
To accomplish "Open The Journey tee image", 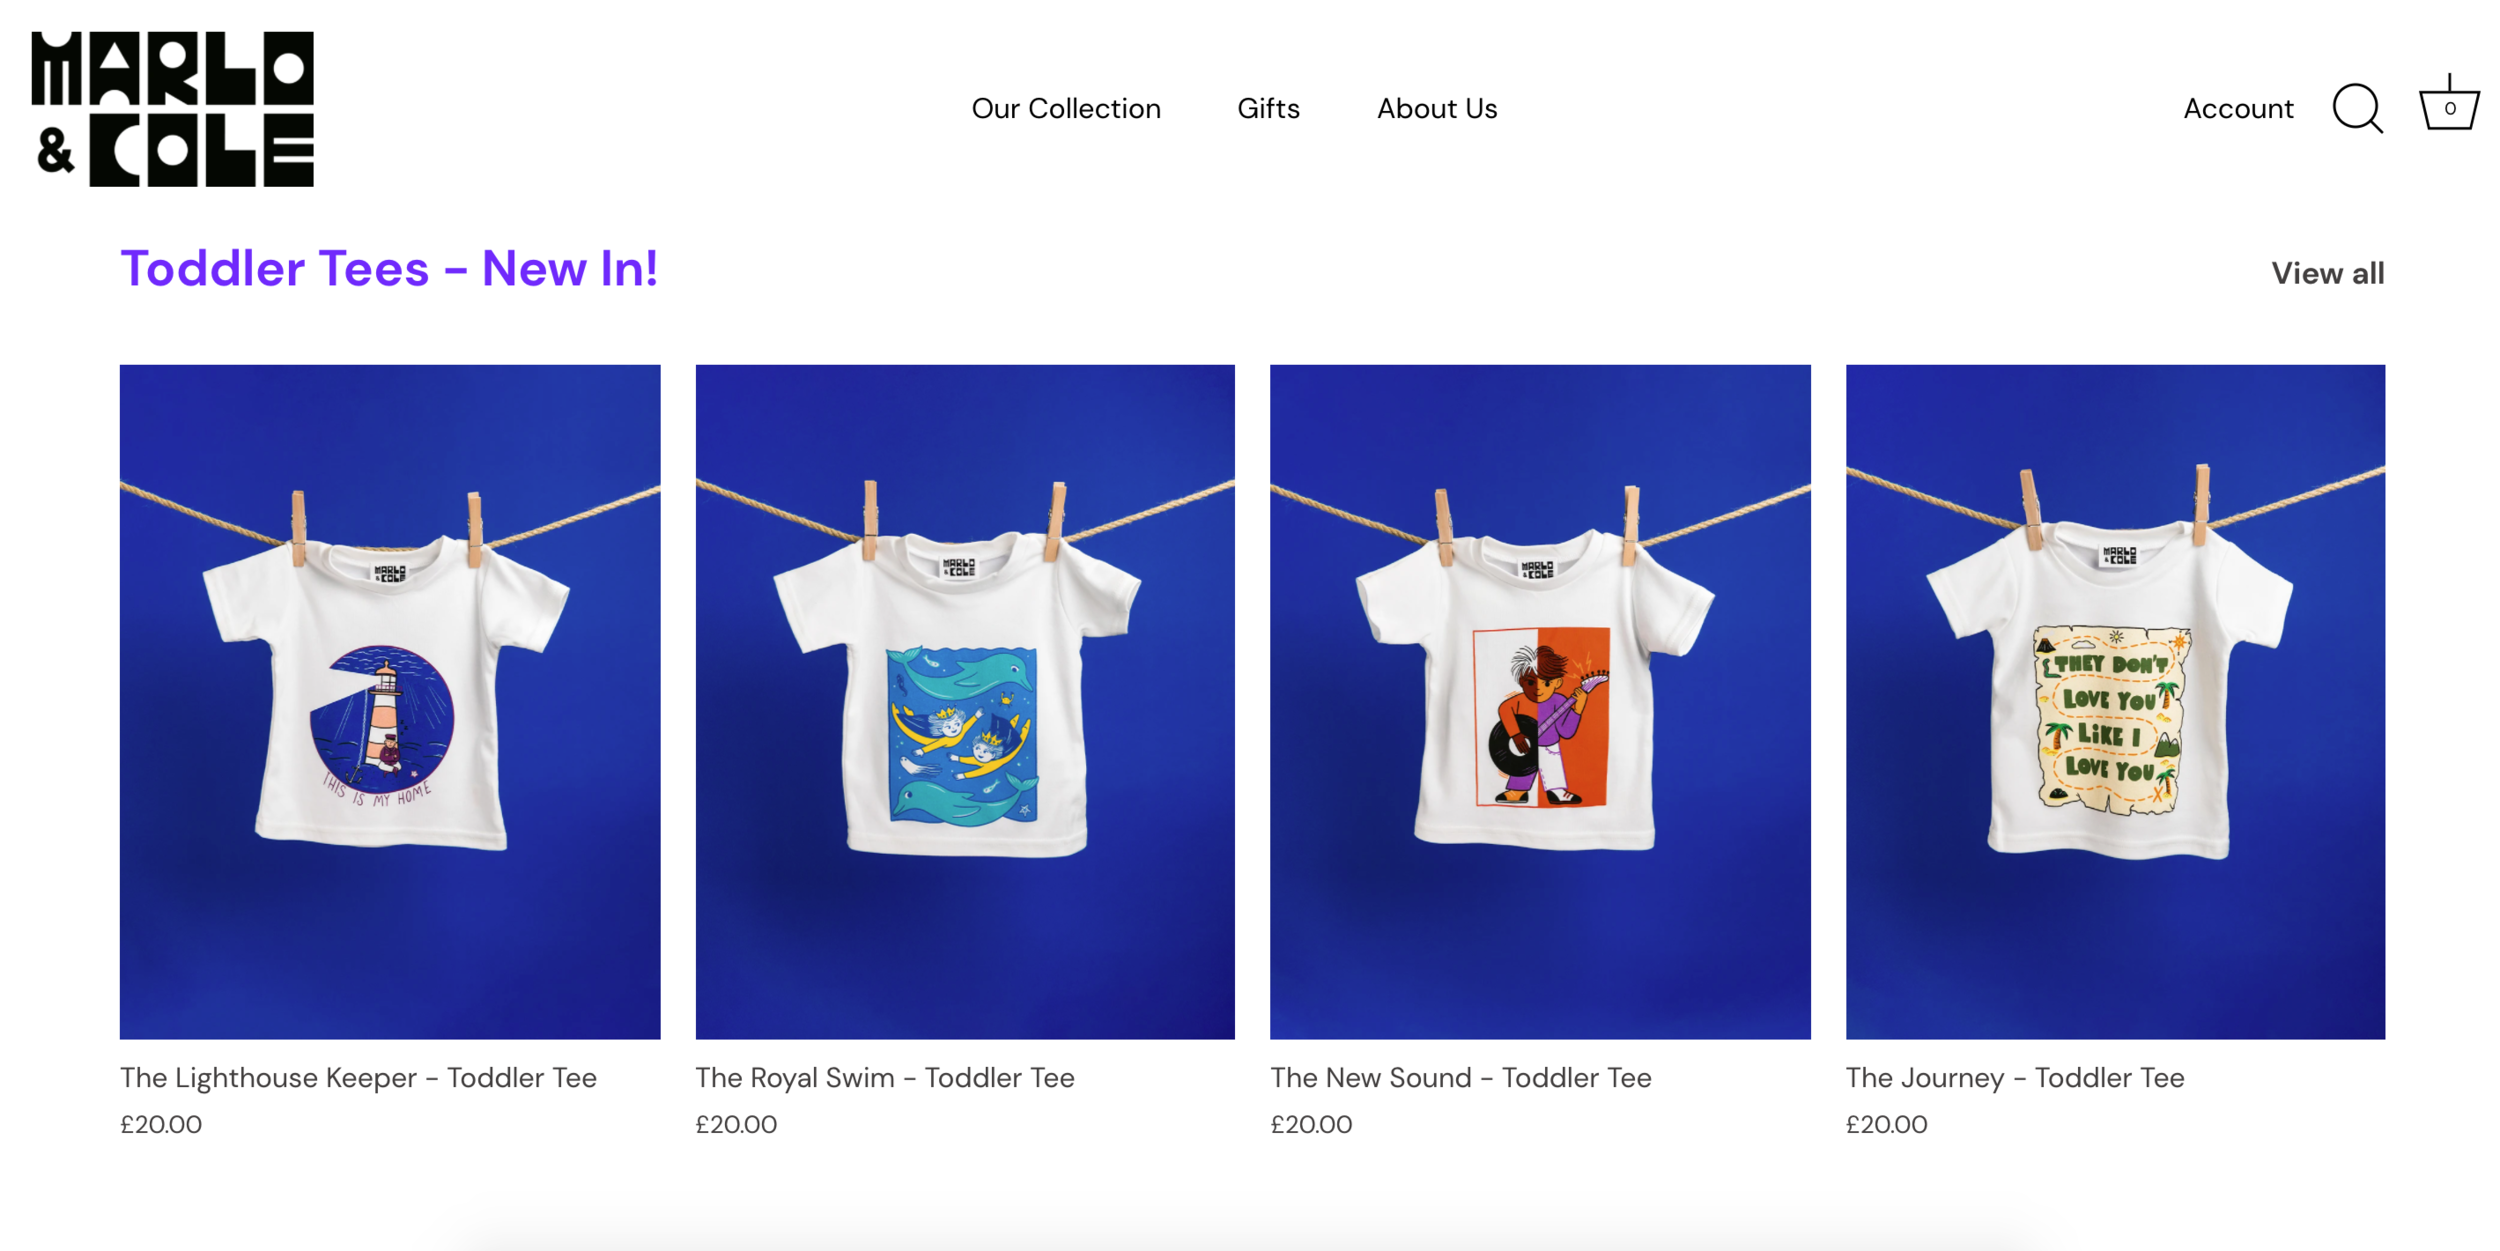I will (2115, 701).
